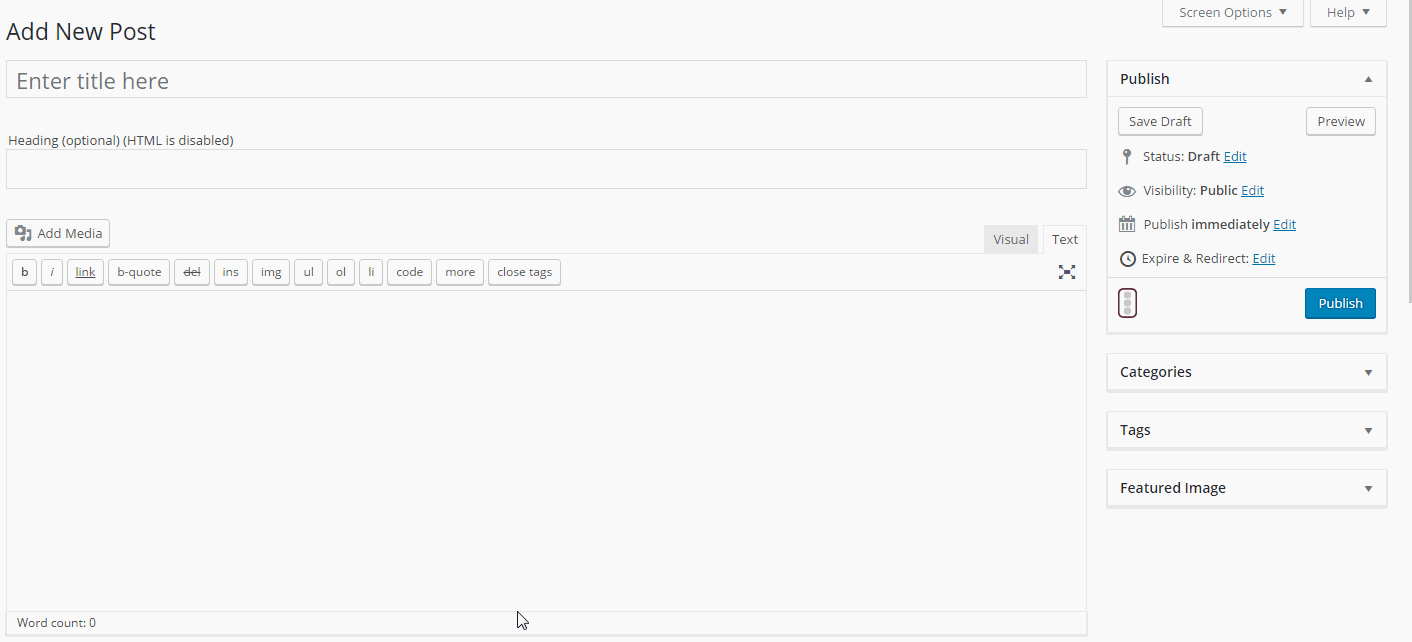Edit the Expire & Redirect link
The height and width of the screenshot is (642, 1412).
point(1264,259)
